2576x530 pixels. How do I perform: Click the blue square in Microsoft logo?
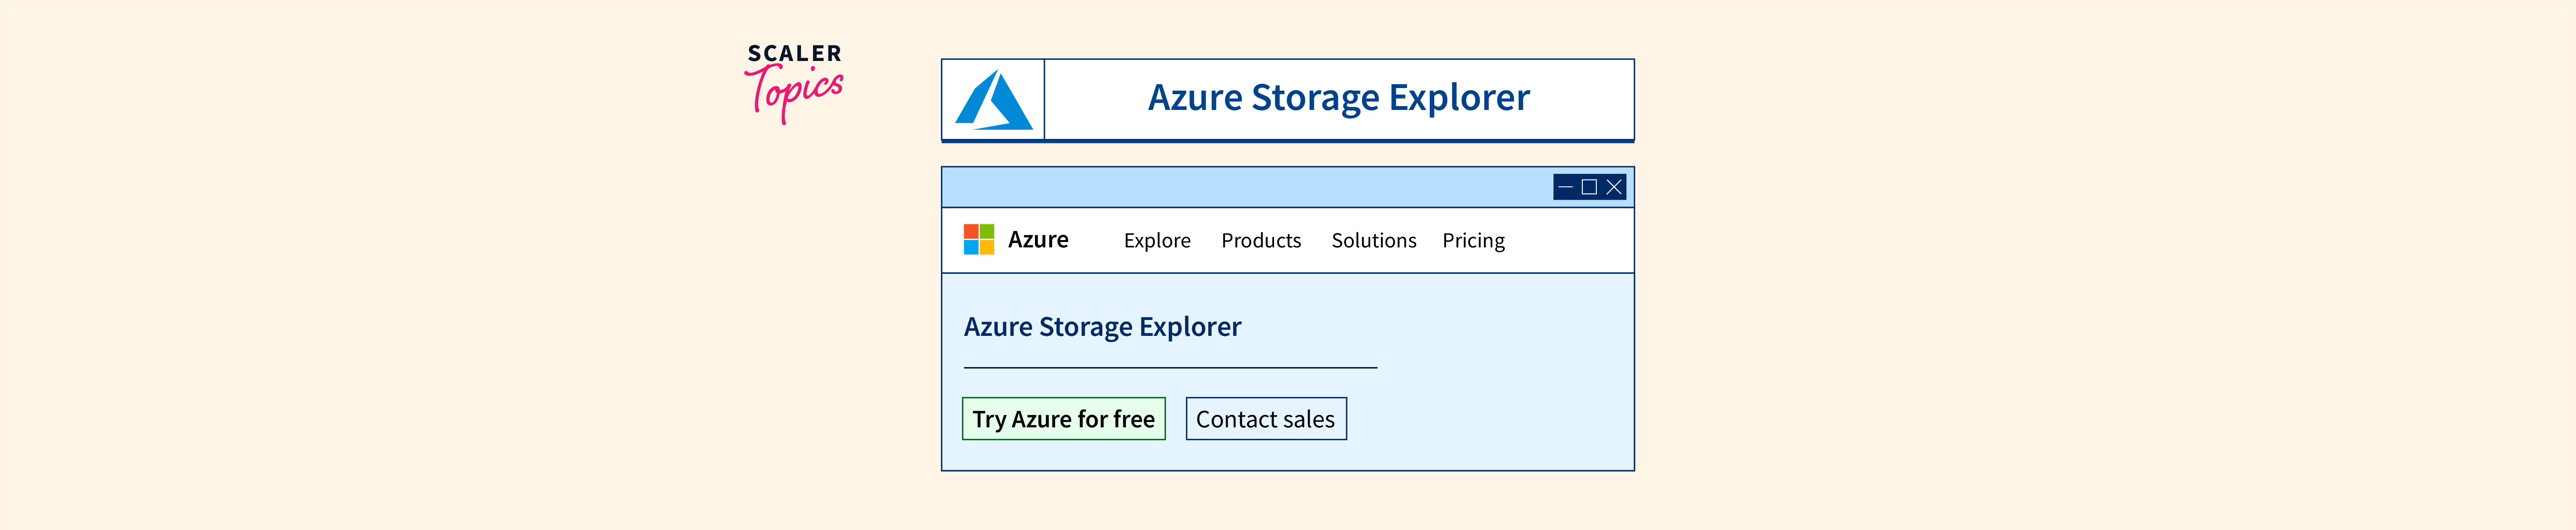click(x=970, y=247)
